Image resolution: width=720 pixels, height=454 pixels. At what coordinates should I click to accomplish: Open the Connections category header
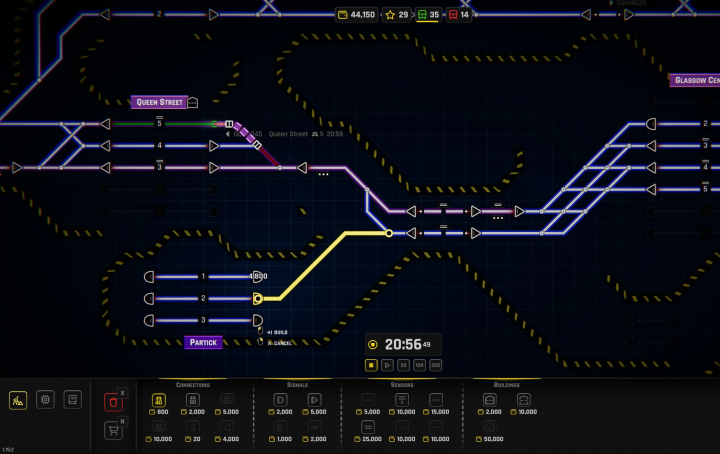(192, 384)
